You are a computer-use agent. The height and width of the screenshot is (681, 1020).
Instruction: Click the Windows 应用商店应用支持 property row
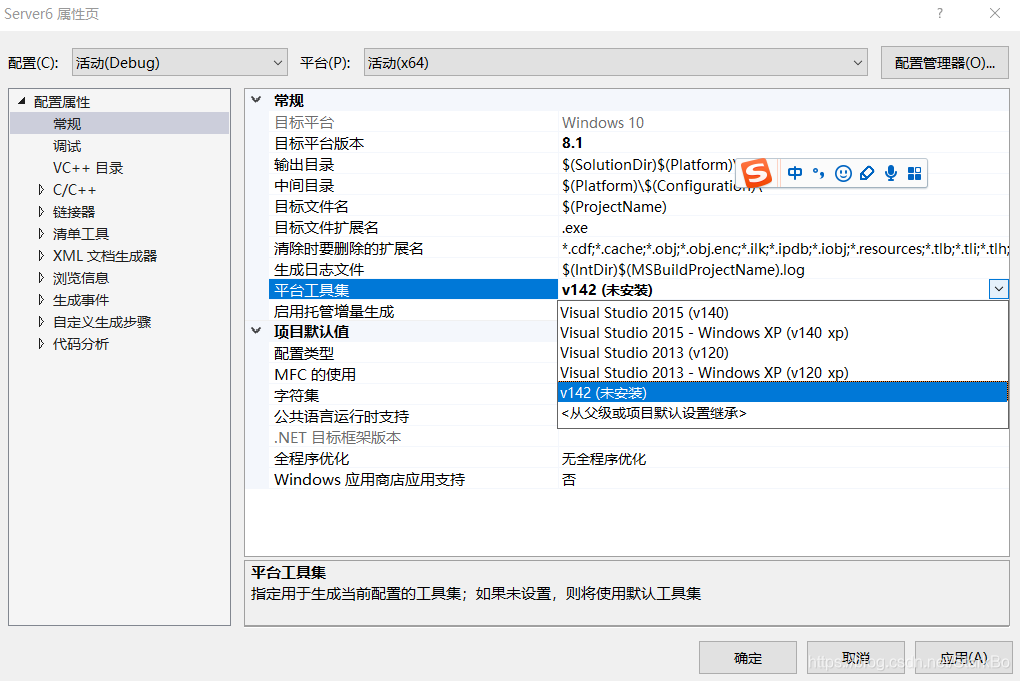click(x=639, y=479)
